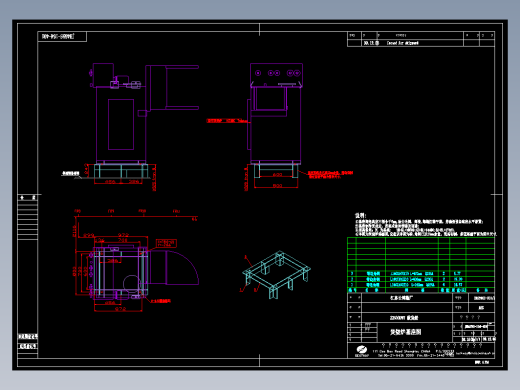The width and height of the screenshot is (520, 390).
Task: Click the boxed drawing number at top-left corner
Action: point(62,36)
